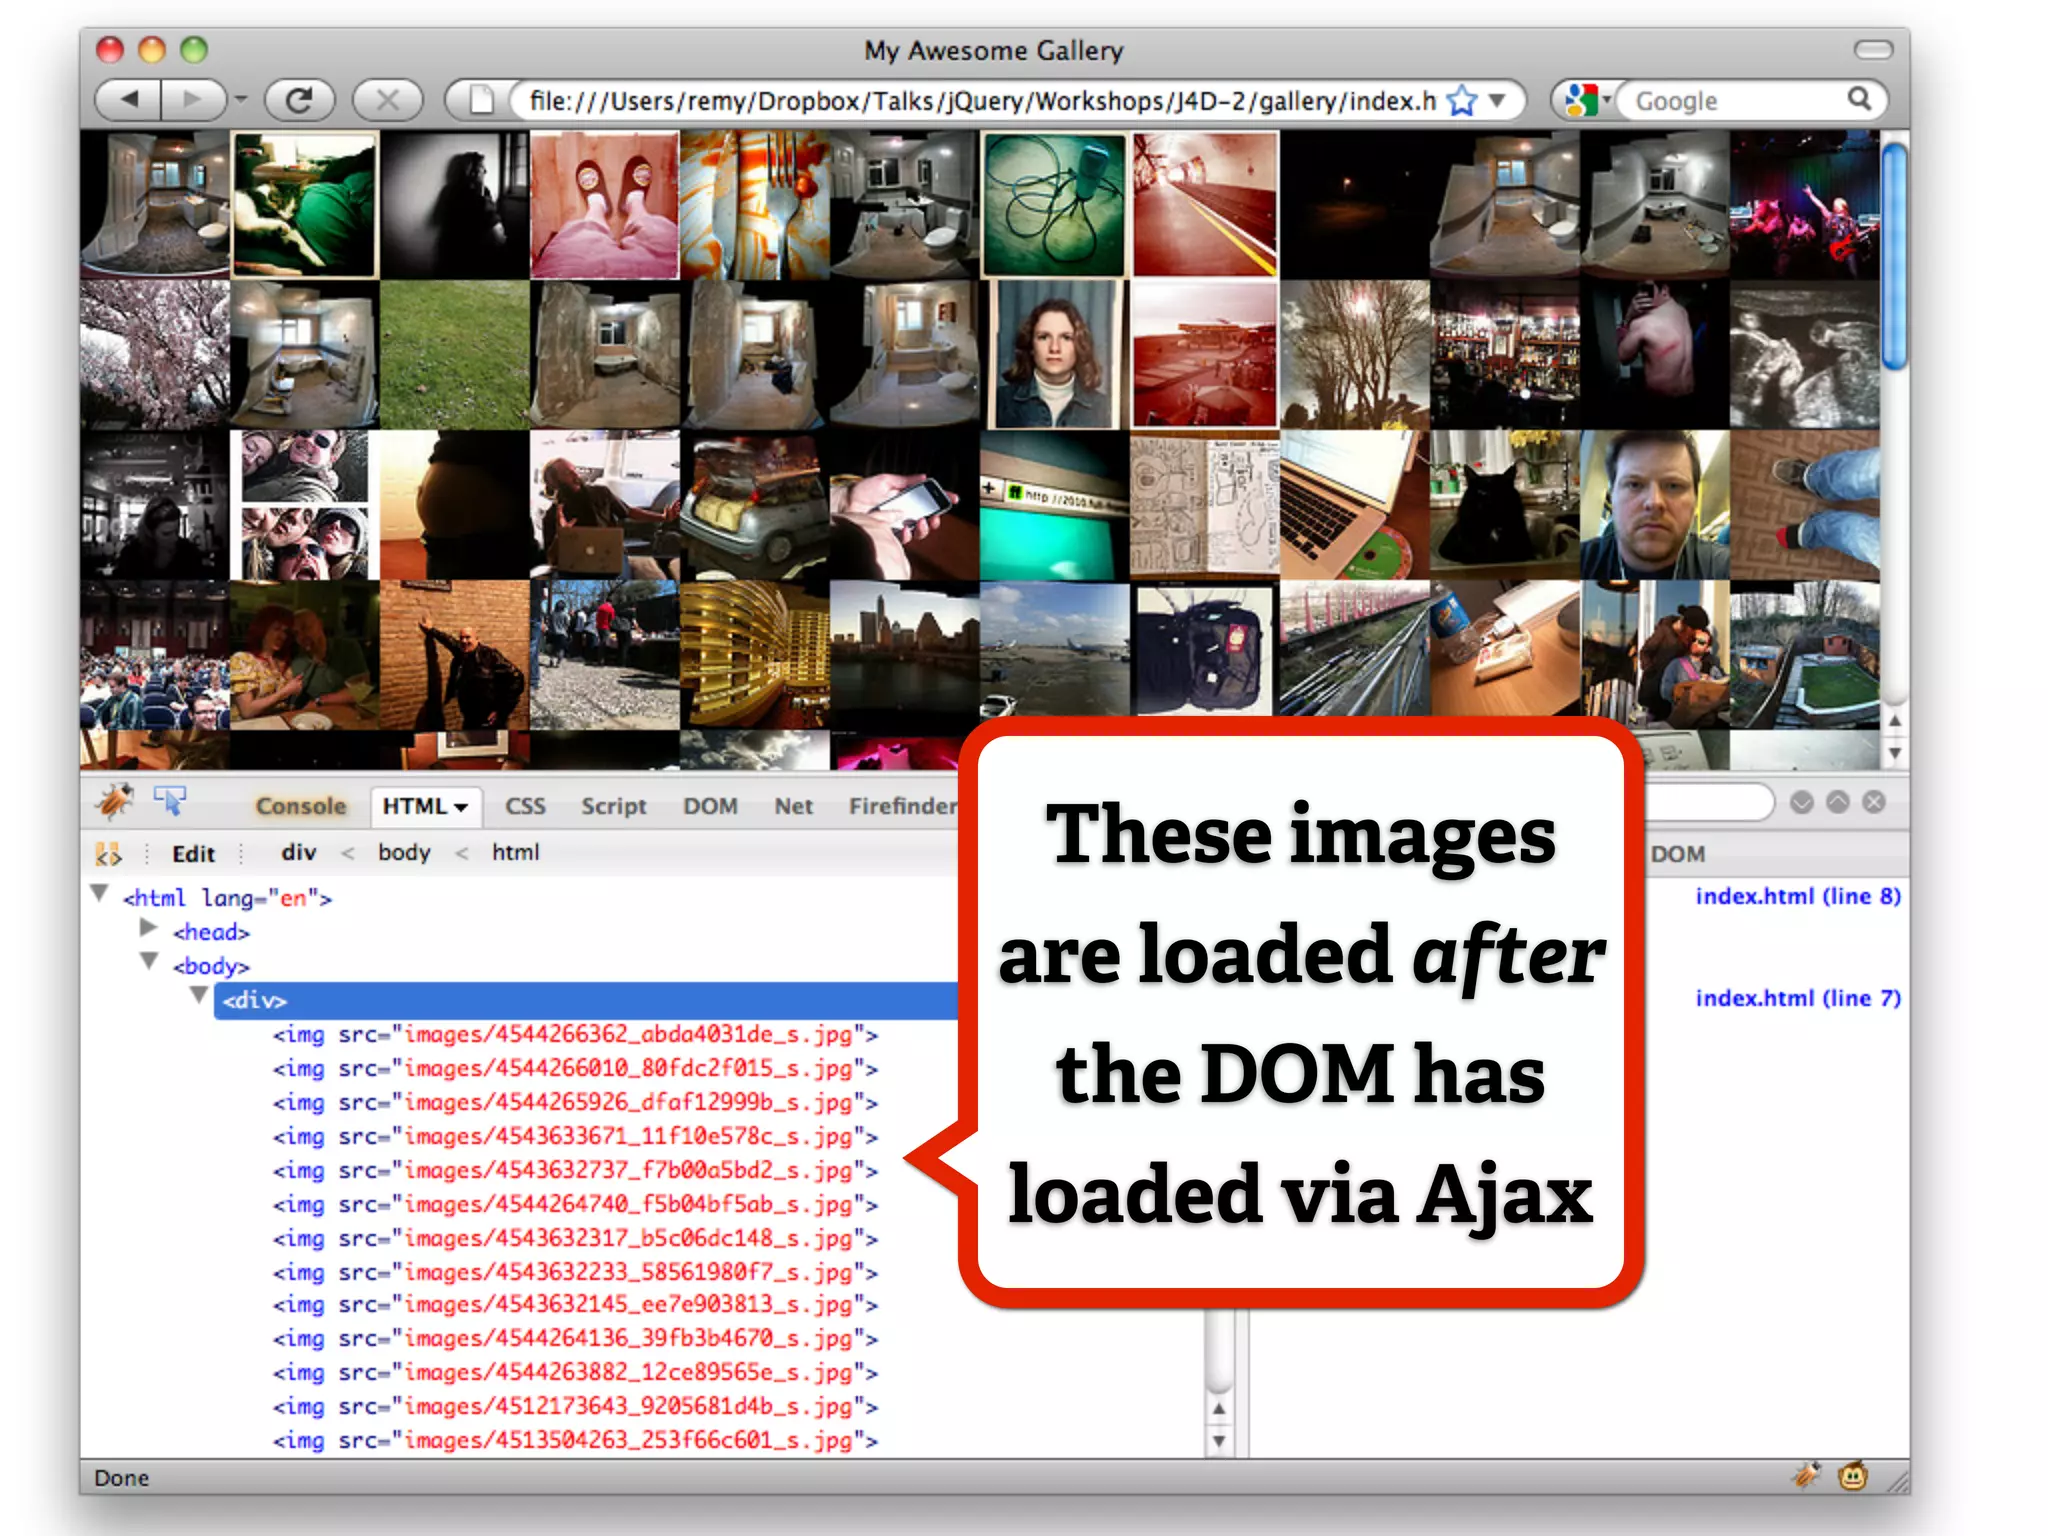Bookmark page with the star icon
Image resolution: width=2048 pixels, height=1536 pixels.
(x=1462, y=101)
